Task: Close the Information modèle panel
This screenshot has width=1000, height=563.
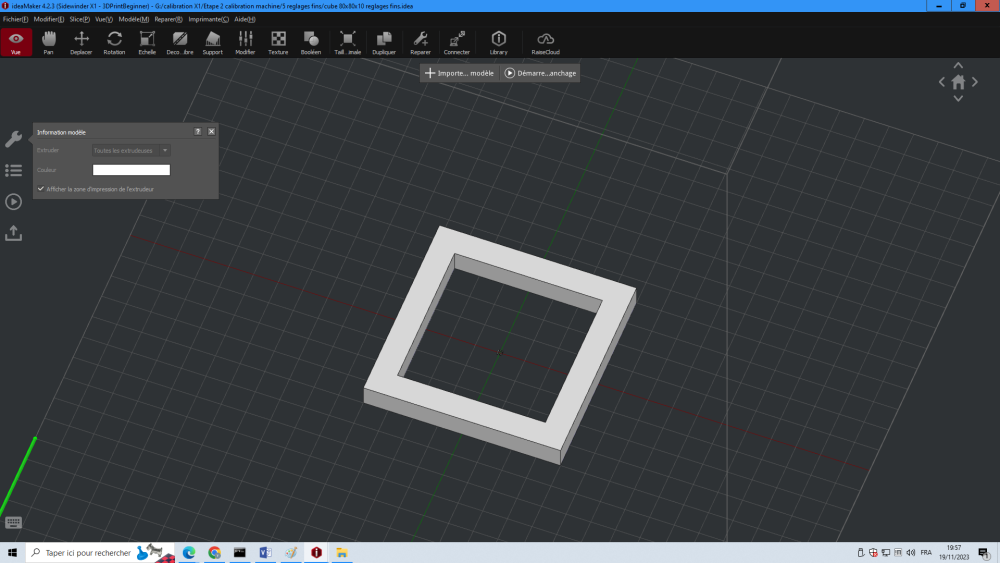Action: pyautogui.click(x=211, y=131)
